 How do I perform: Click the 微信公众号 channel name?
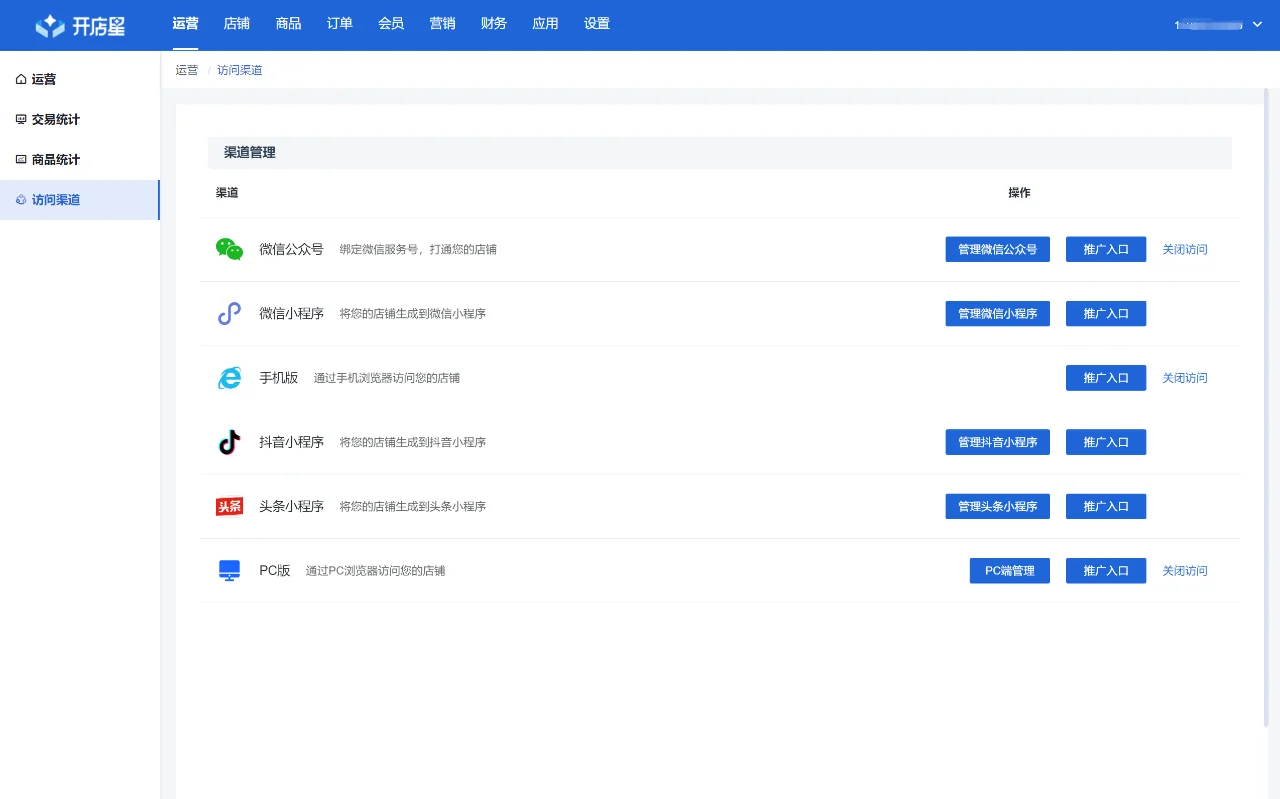coord(291,249)
